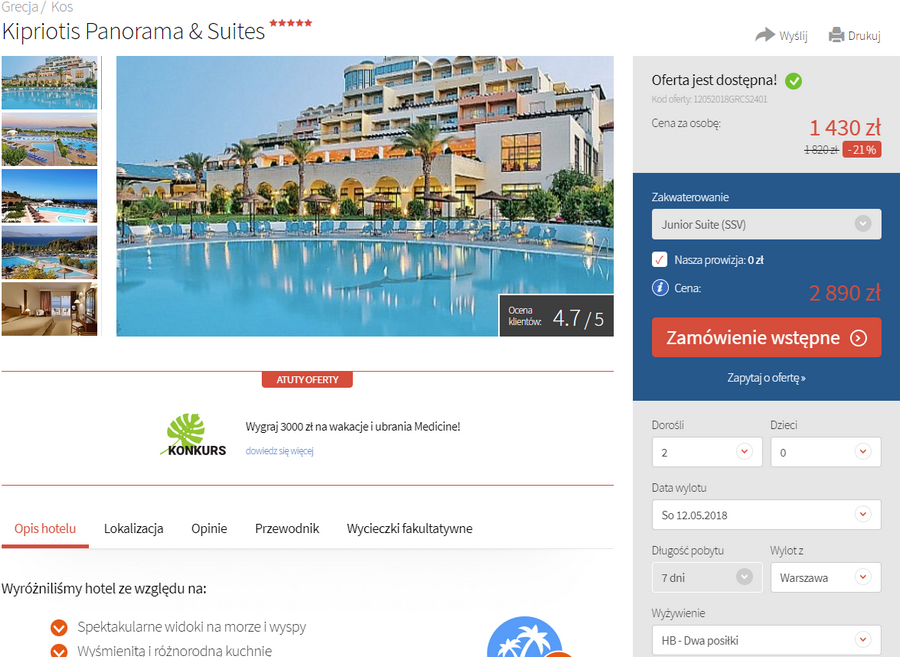Open the Data wylotu date dropdown
900x657 pixels.
766,515
